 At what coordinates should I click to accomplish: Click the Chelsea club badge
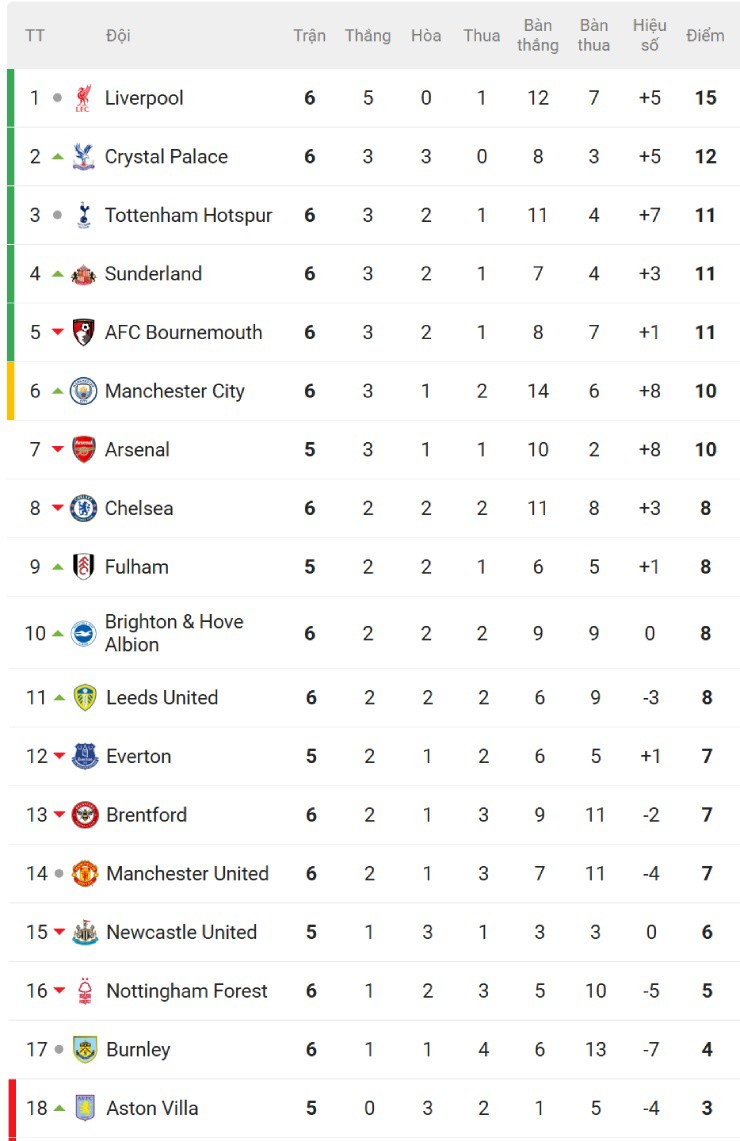(x=83, y=508)
